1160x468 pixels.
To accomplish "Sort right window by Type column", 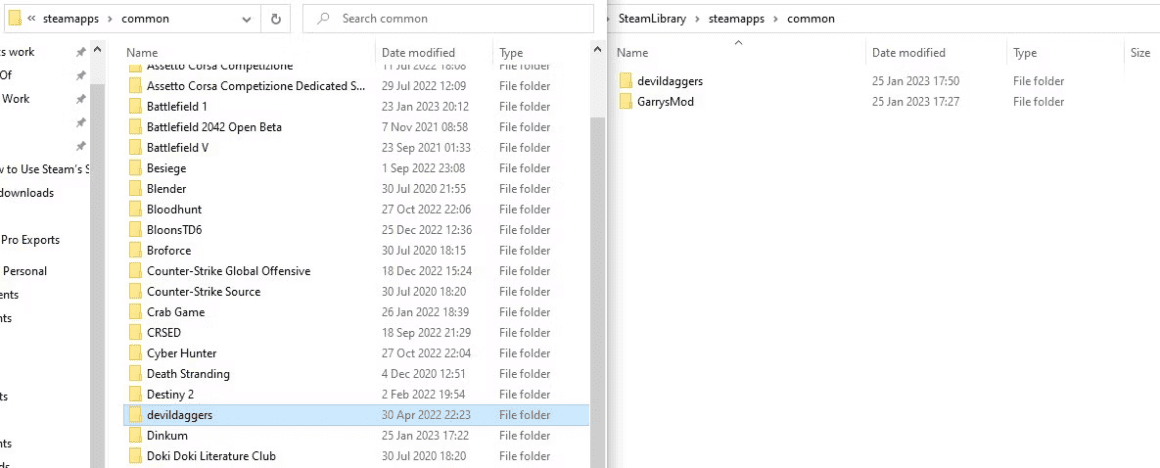I will tap(1025, 52).
